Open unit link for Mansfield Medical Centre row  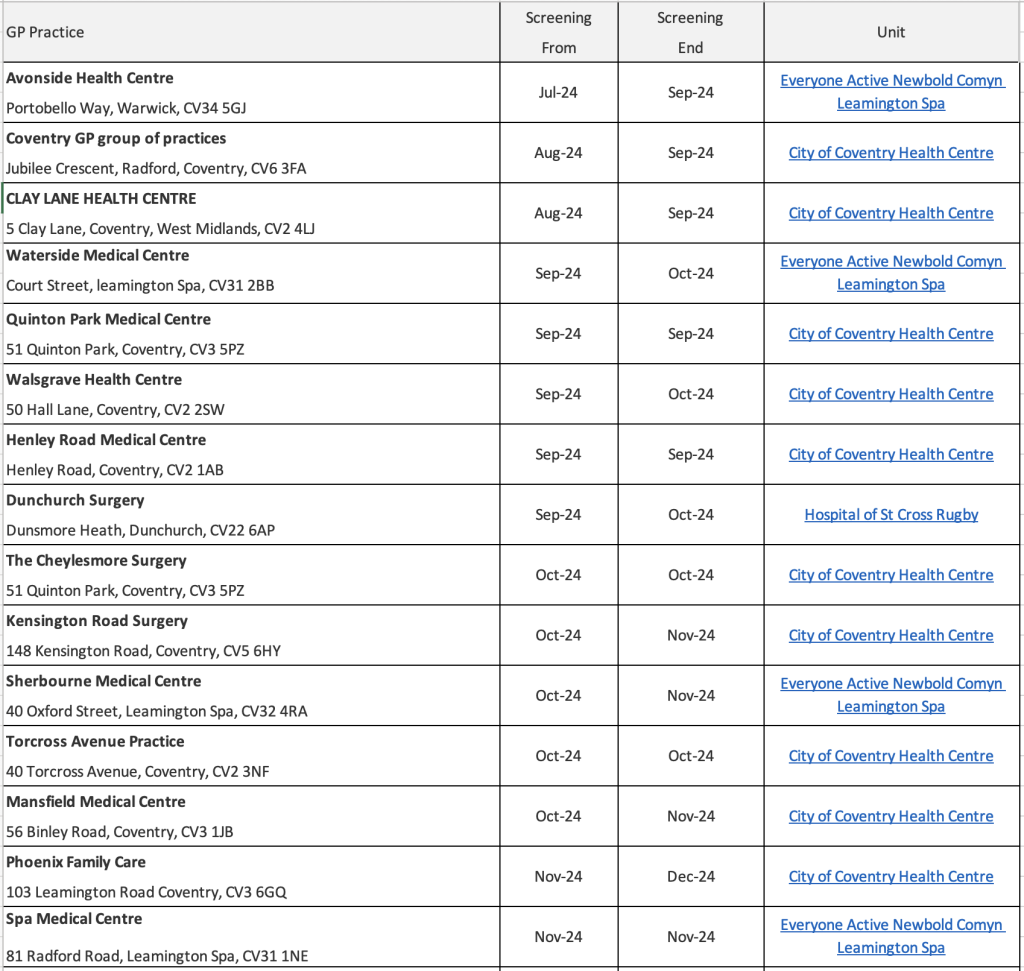[x=891, y=816]
